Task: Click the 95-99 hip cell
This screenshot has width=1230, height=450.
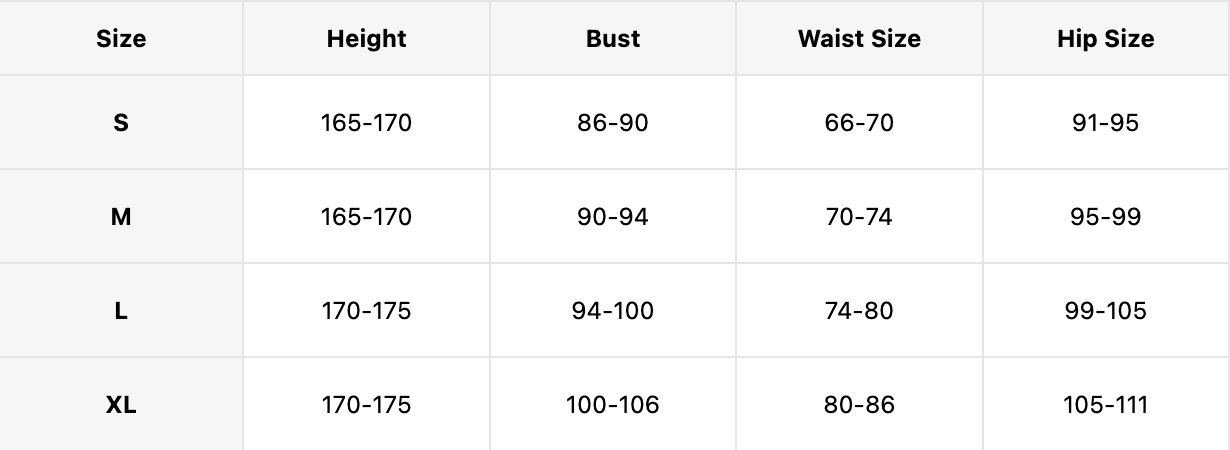Action: tap(1105, 217)
